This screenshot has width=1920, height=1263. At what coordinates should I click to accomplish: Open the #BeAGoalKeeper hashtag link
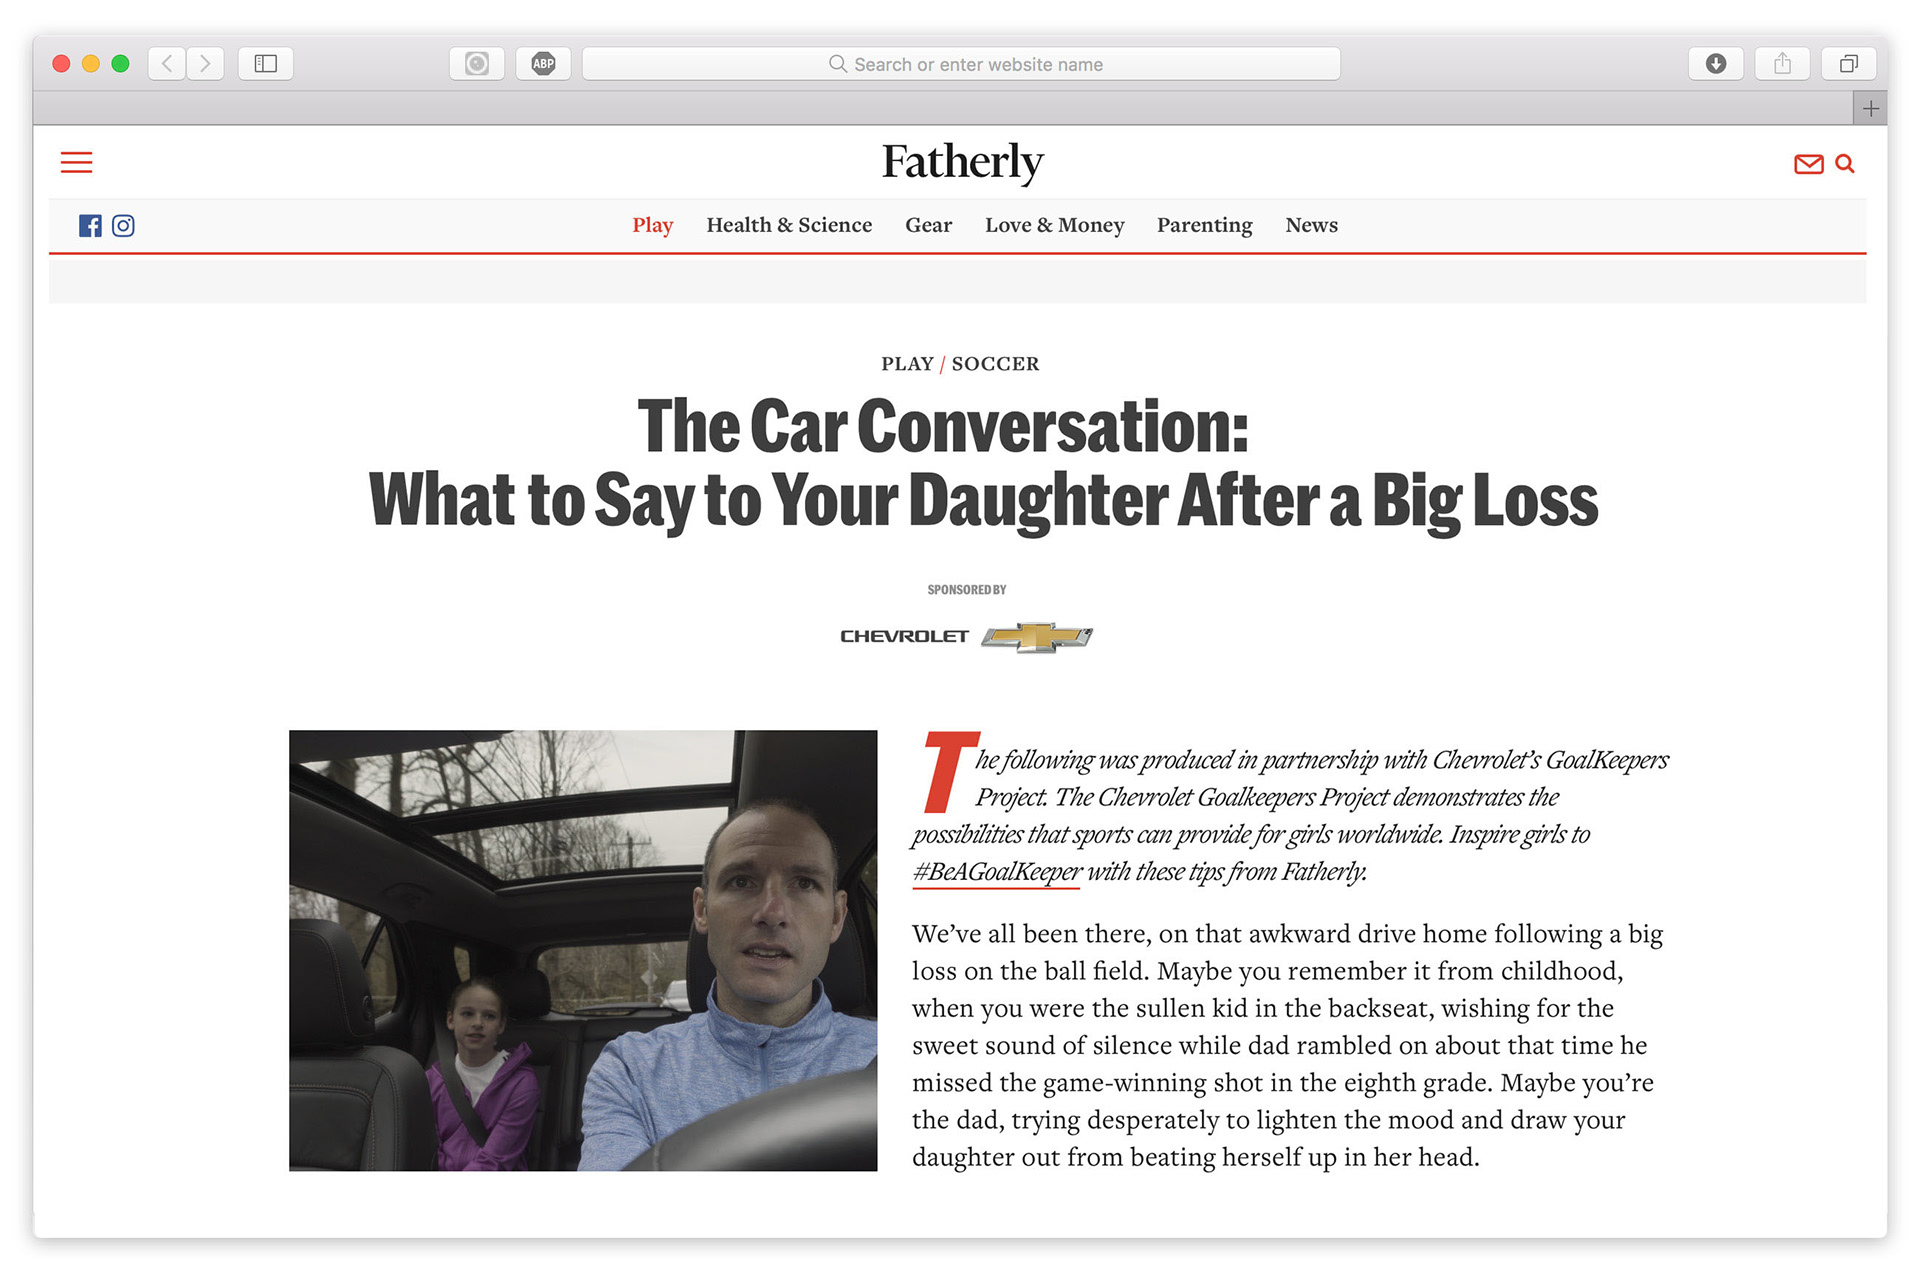(997, 872)
